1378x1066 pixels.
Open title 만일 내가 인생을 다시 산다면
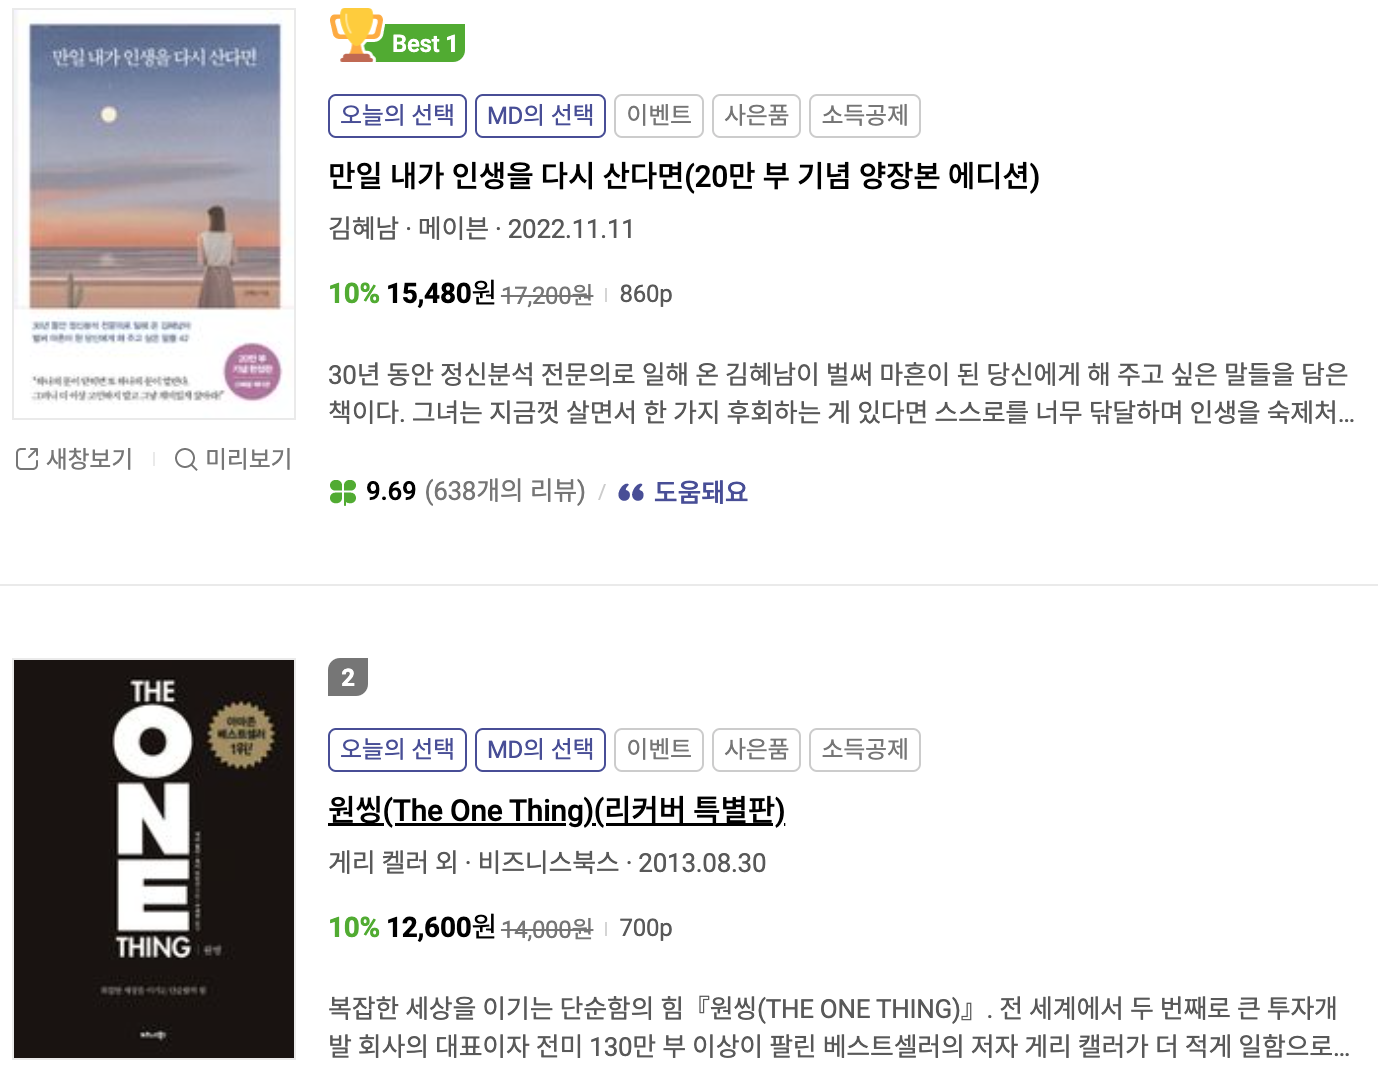coord(684,176)
